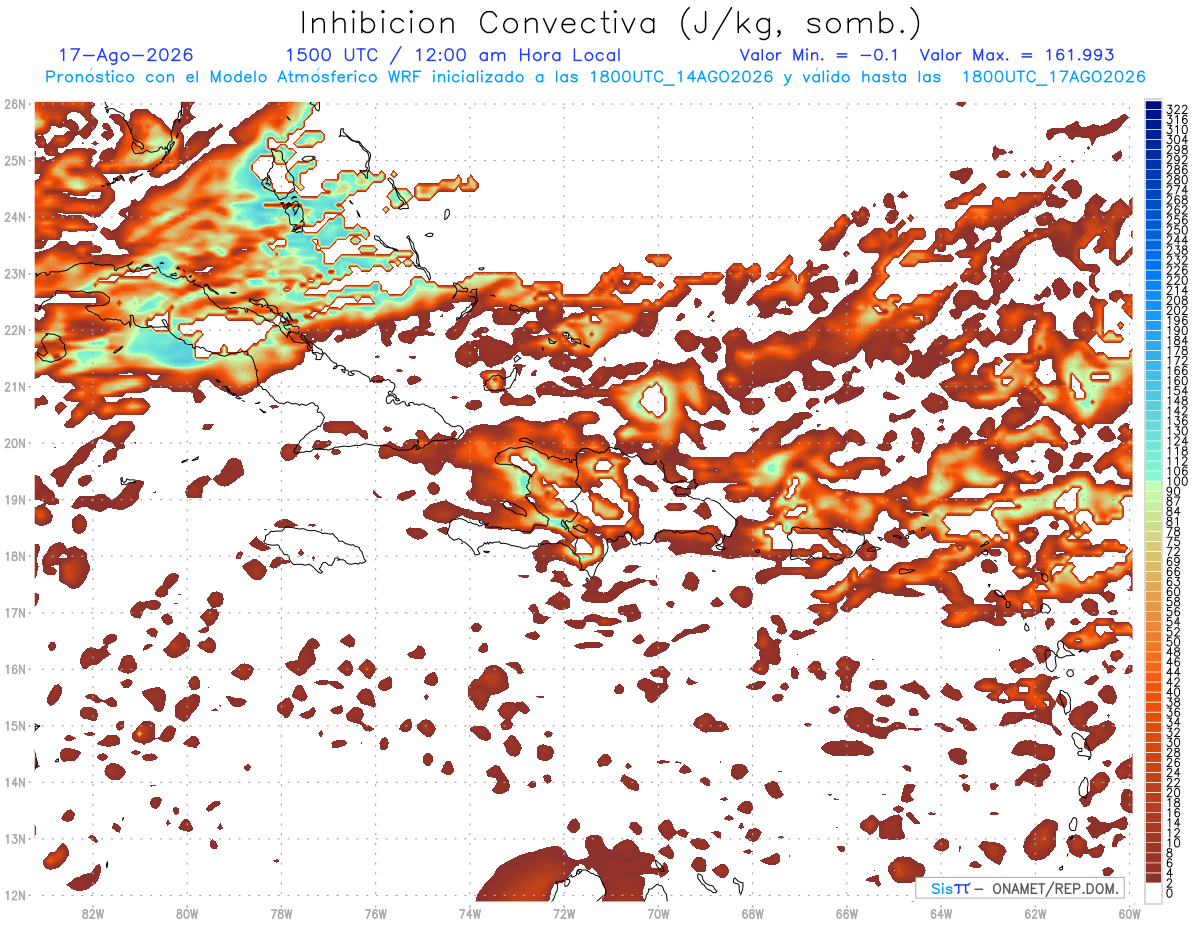This screenshot has height=927, width=1200.
Task: Click the '16N' latitude label
Action: pos(14,669)
